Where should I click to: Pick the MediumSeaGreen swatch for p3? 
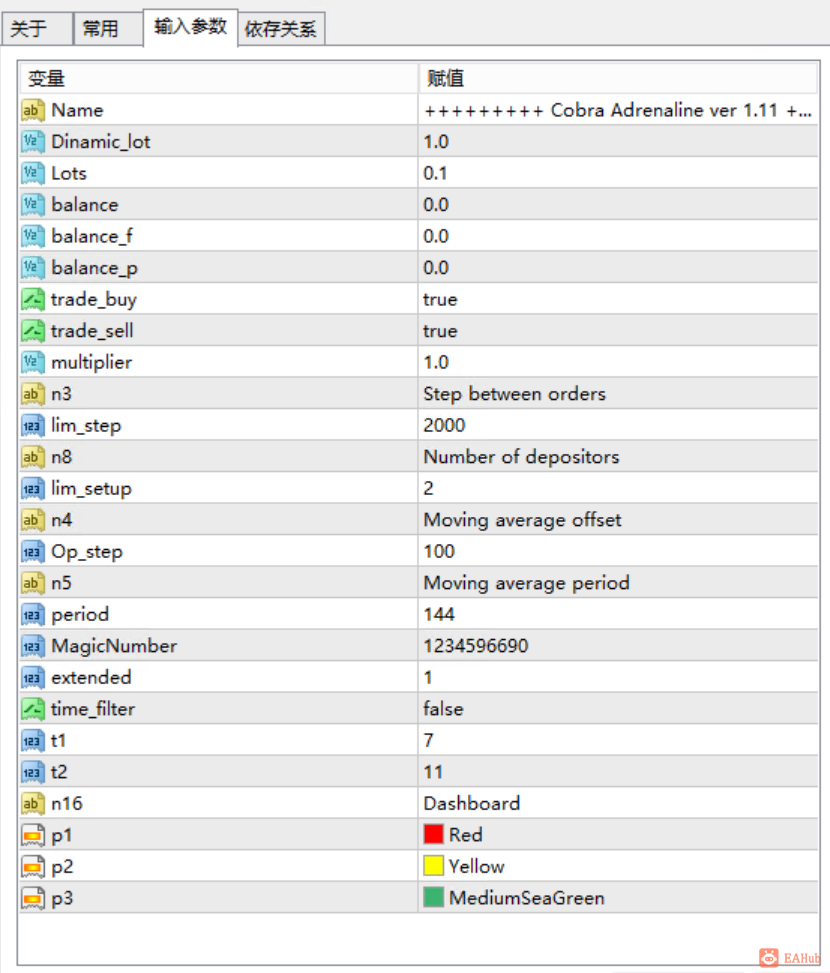pos(434,897)
